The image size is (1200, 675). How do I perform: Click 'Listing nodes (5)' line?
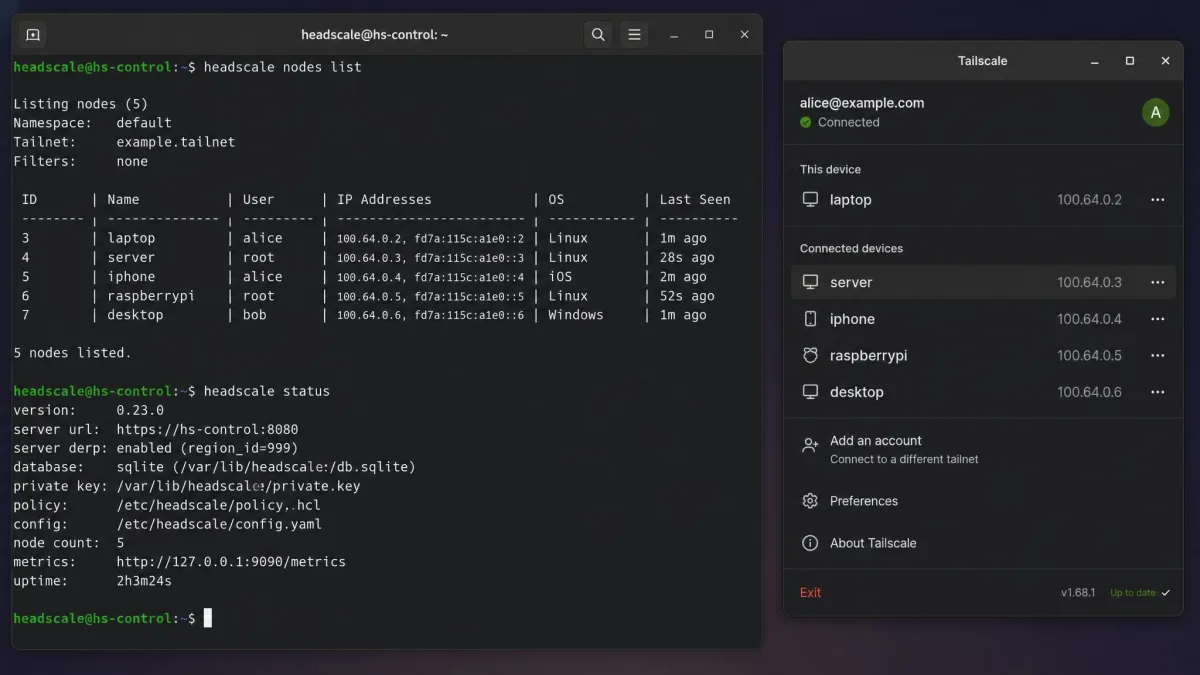pos(80,104)
